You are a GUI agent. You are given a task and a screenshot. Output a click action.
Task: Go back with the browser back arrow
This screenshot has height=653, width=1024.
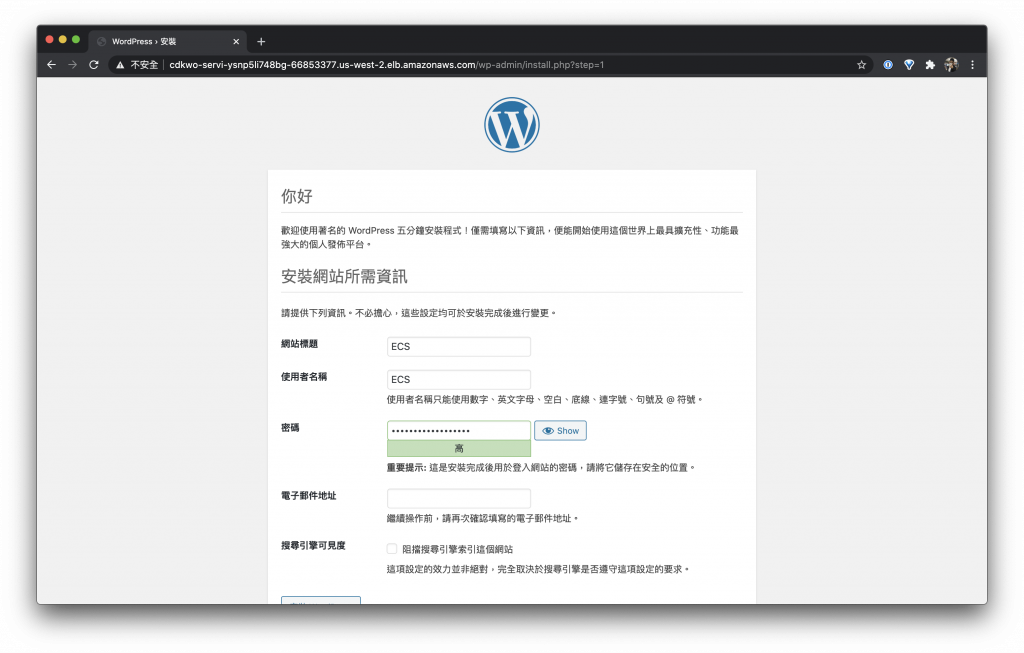point(52,65)
